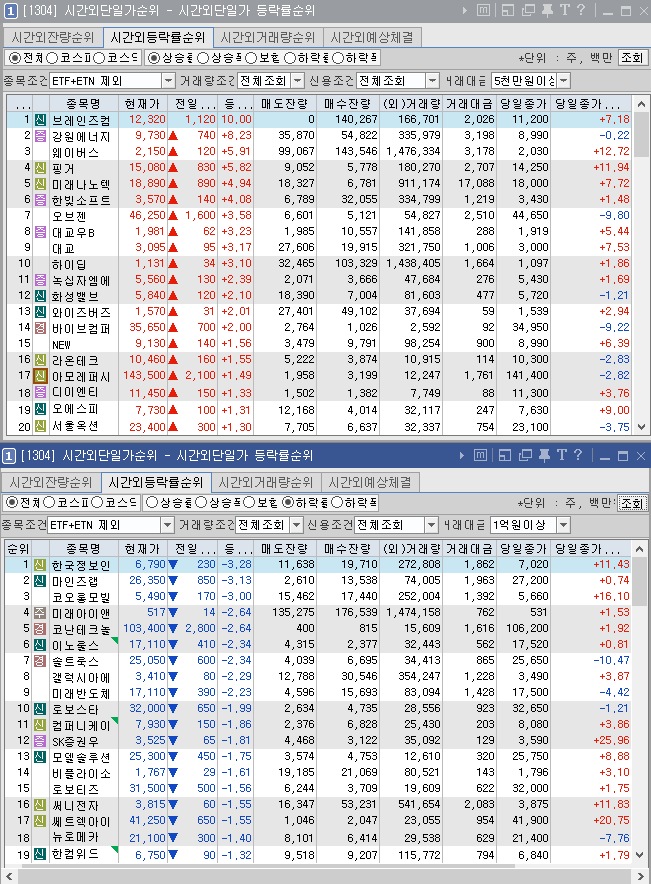This screenshot has height=884, width=651.
Task: Switch to 시간외거래량순위 tab in upper window
Action: 268,38
